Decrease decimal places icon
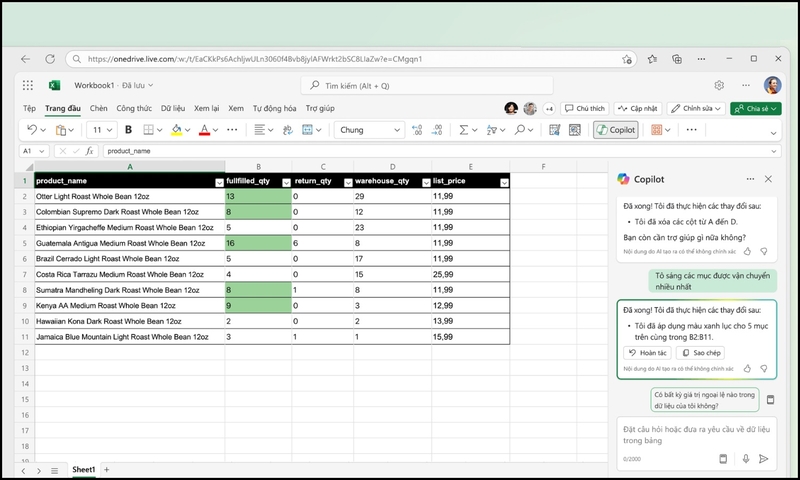The height and width of the screenshot is (480, 800). 437,130
